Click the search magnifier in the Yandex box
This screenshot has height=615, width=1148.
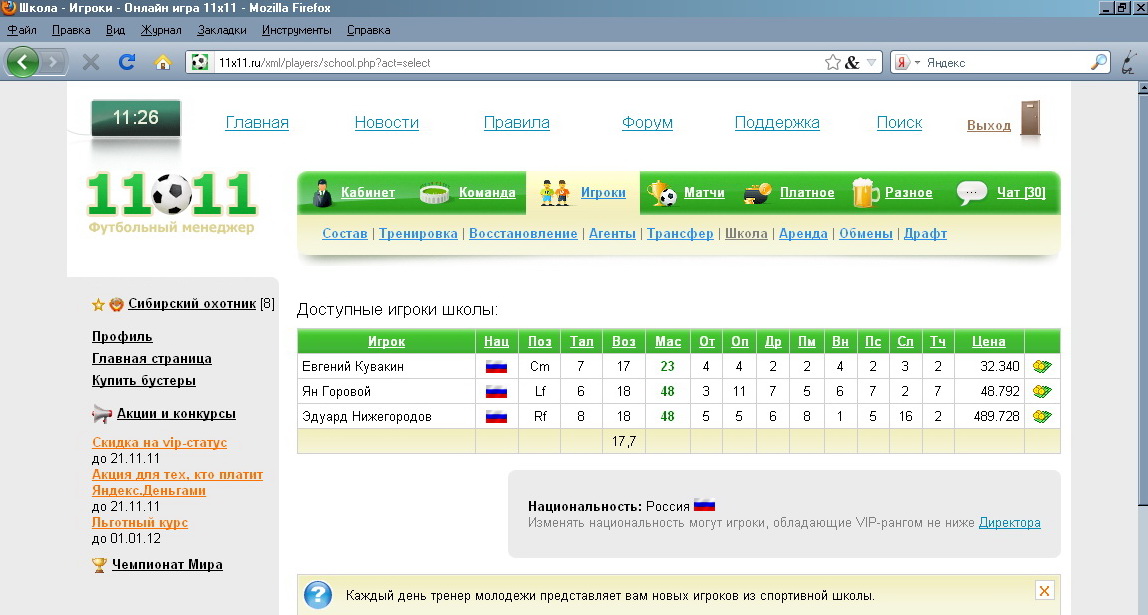click(1099, 62)
